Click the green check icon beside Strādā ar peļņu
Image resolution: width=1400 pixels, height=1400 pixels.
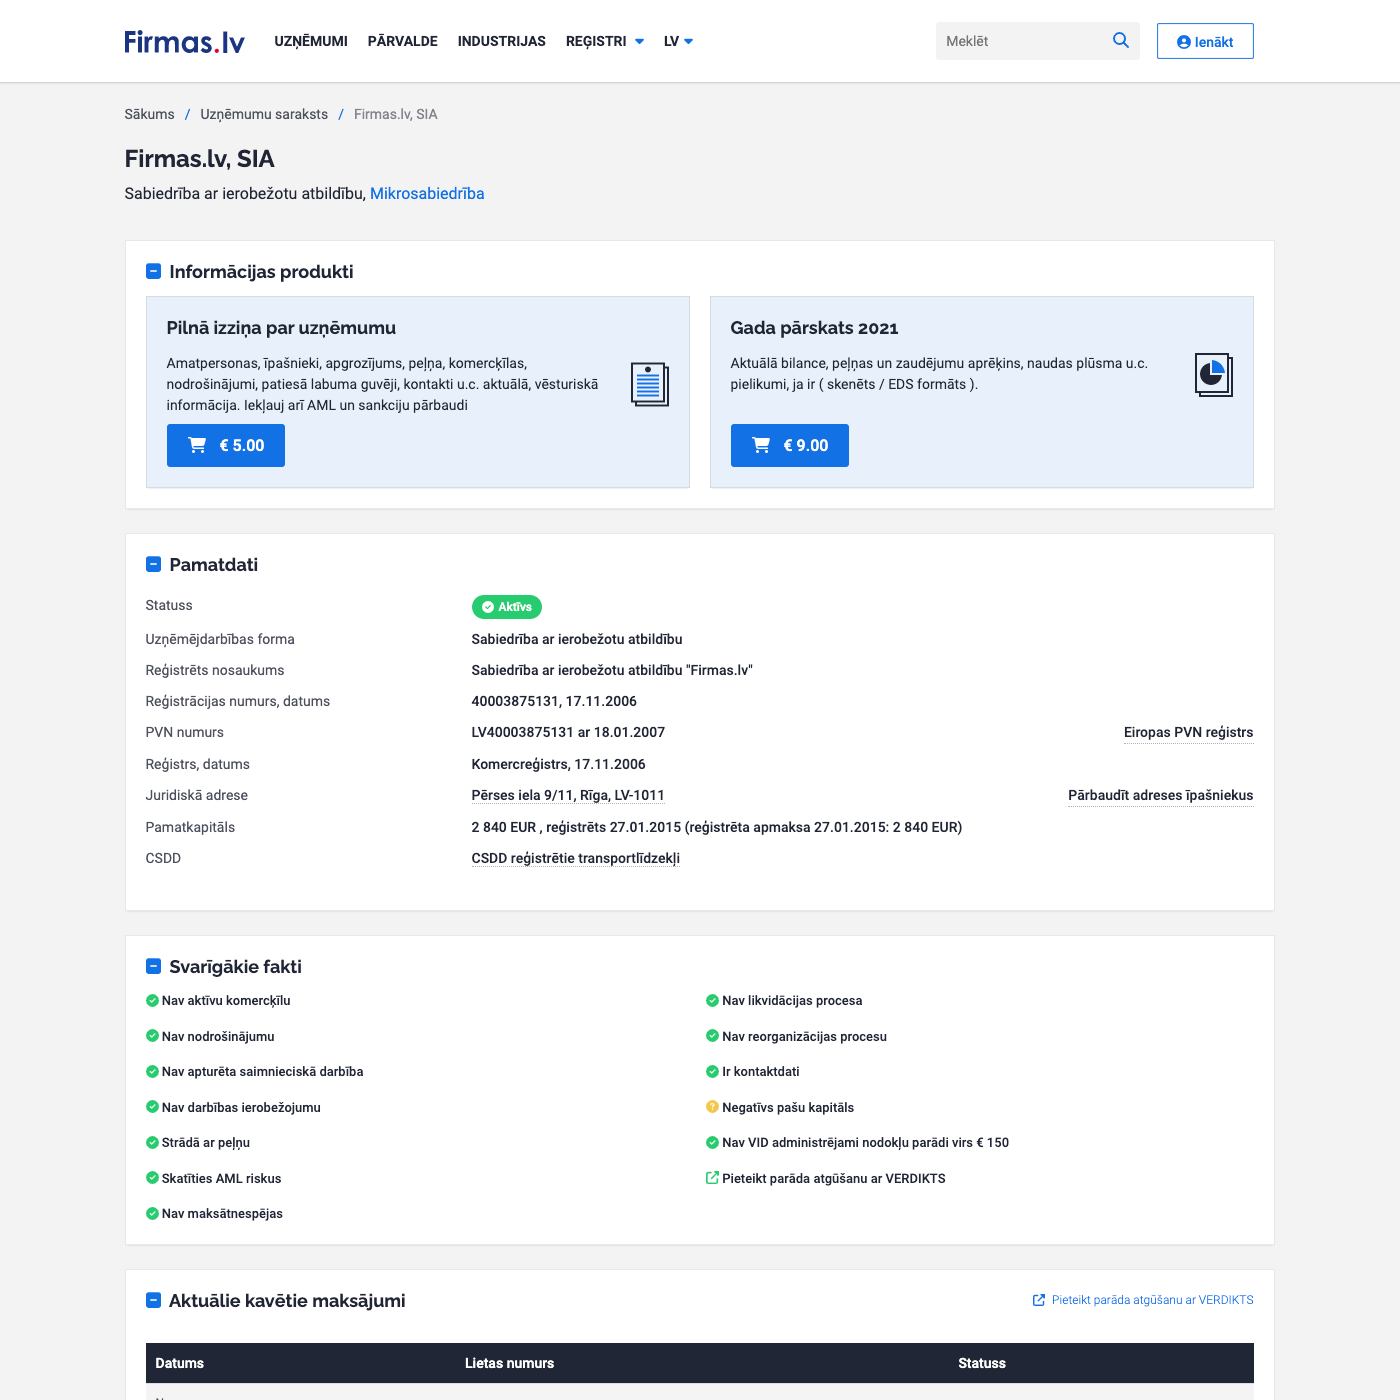coord(152,1142)
